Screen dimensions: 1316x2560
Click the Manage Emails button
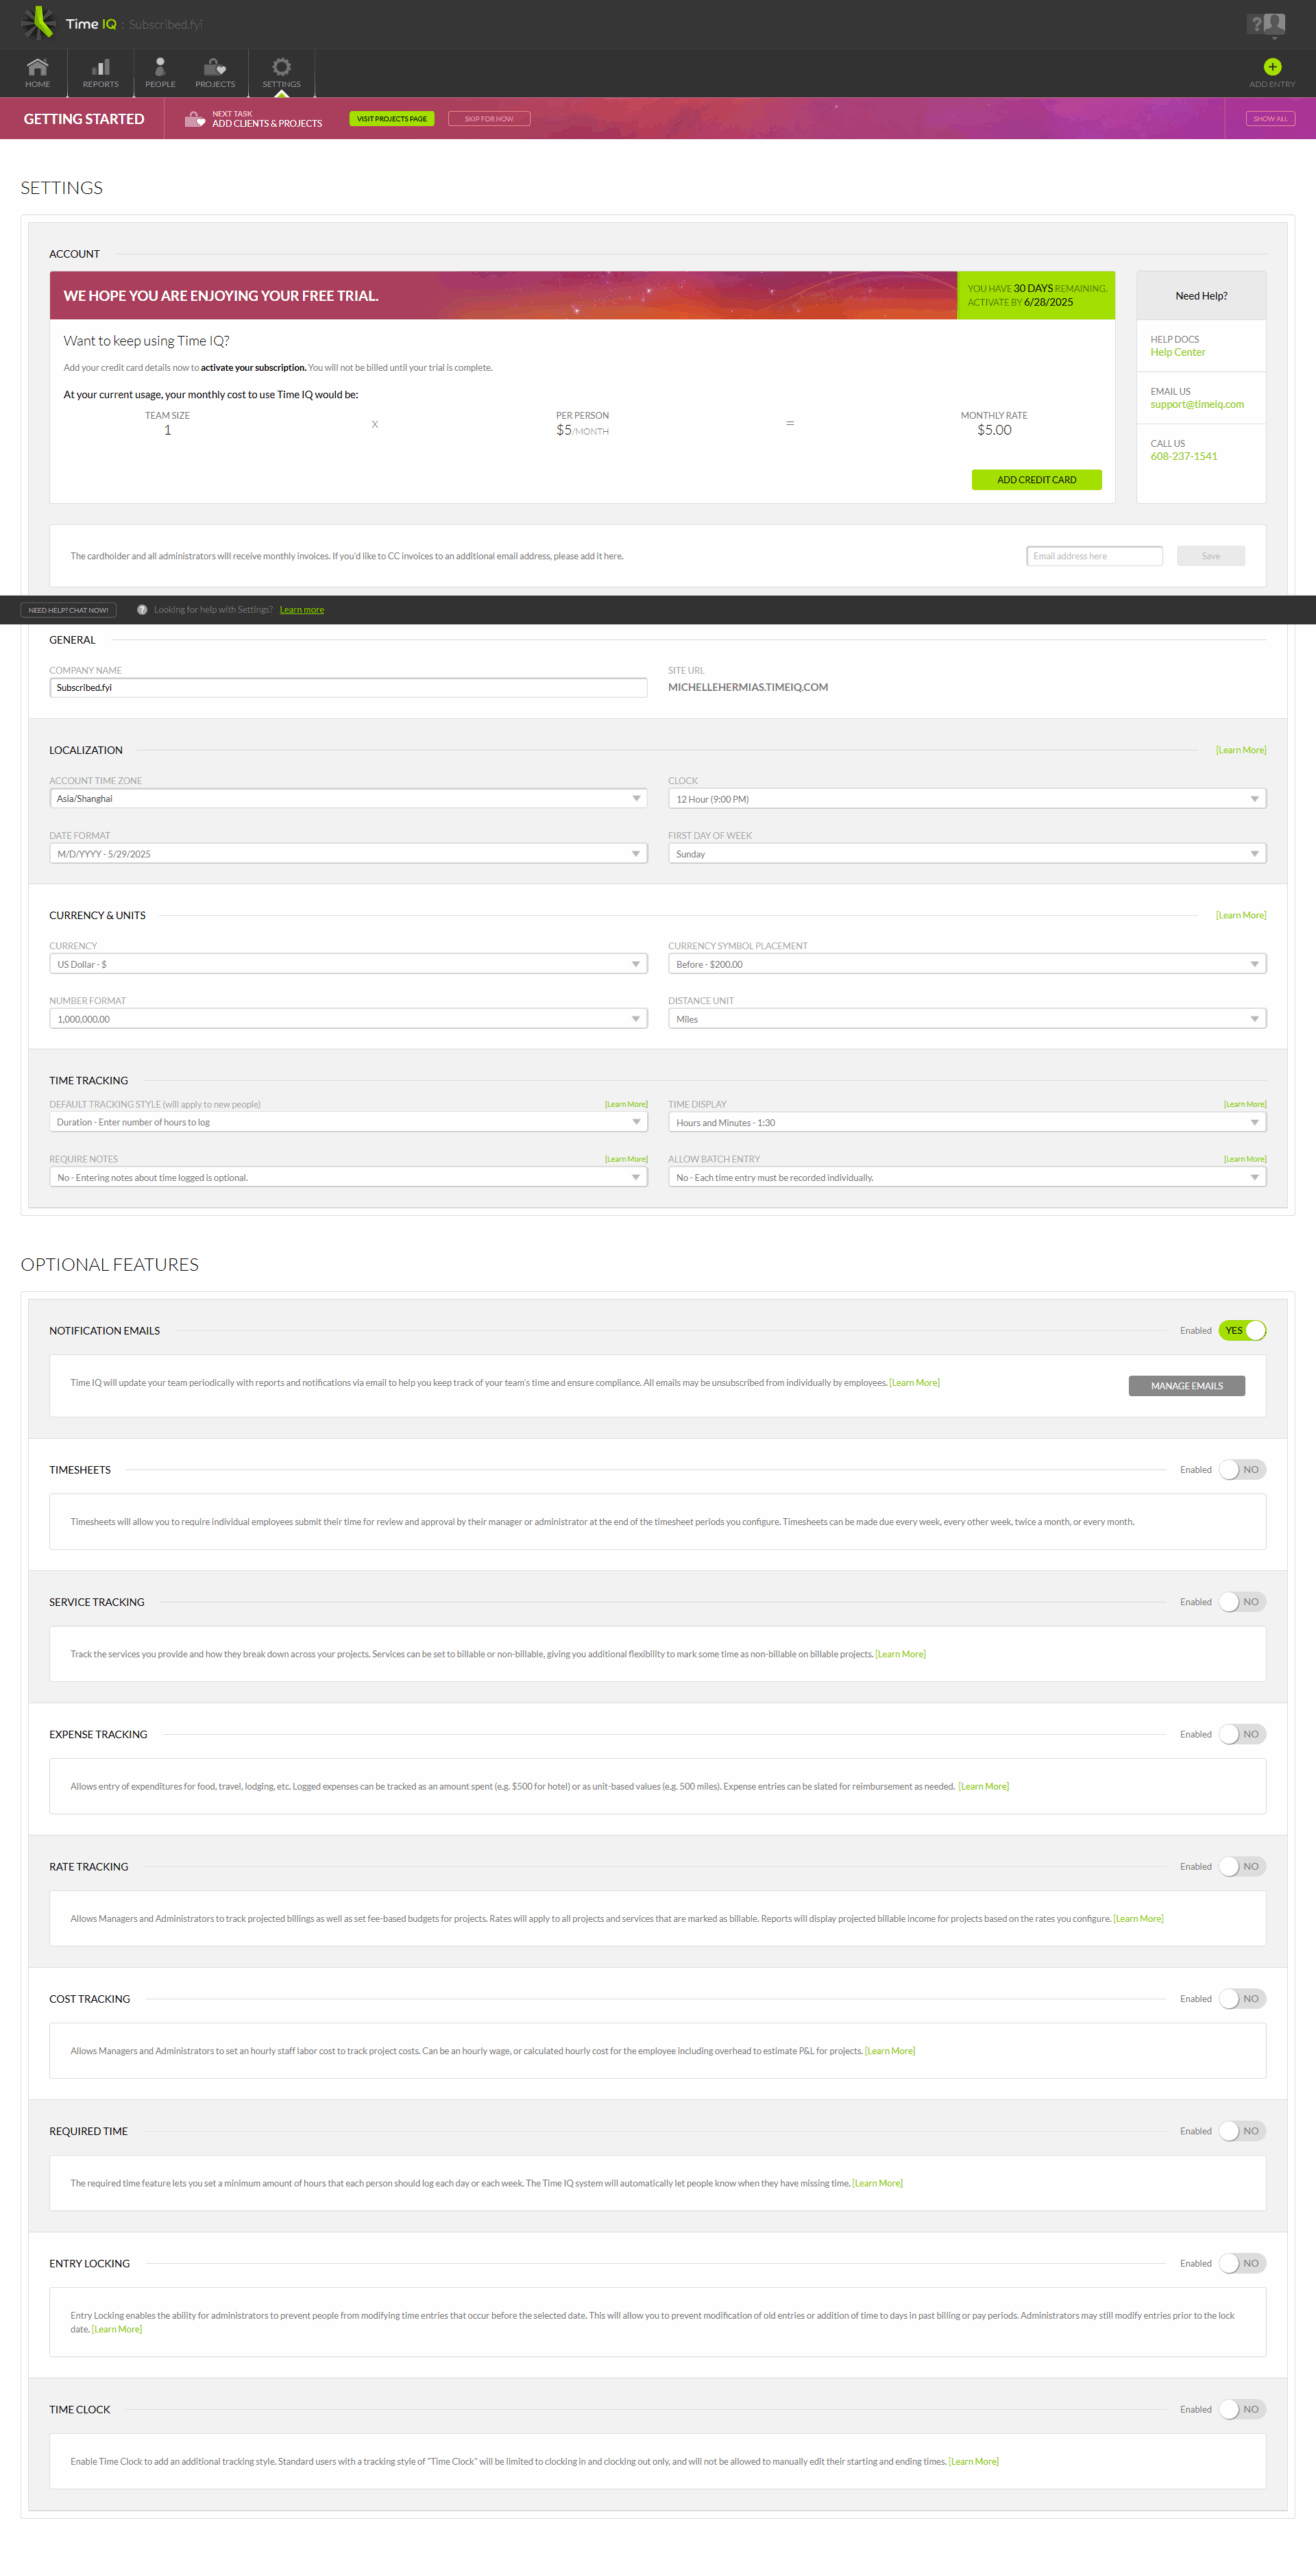(x=1185, y=1385)
